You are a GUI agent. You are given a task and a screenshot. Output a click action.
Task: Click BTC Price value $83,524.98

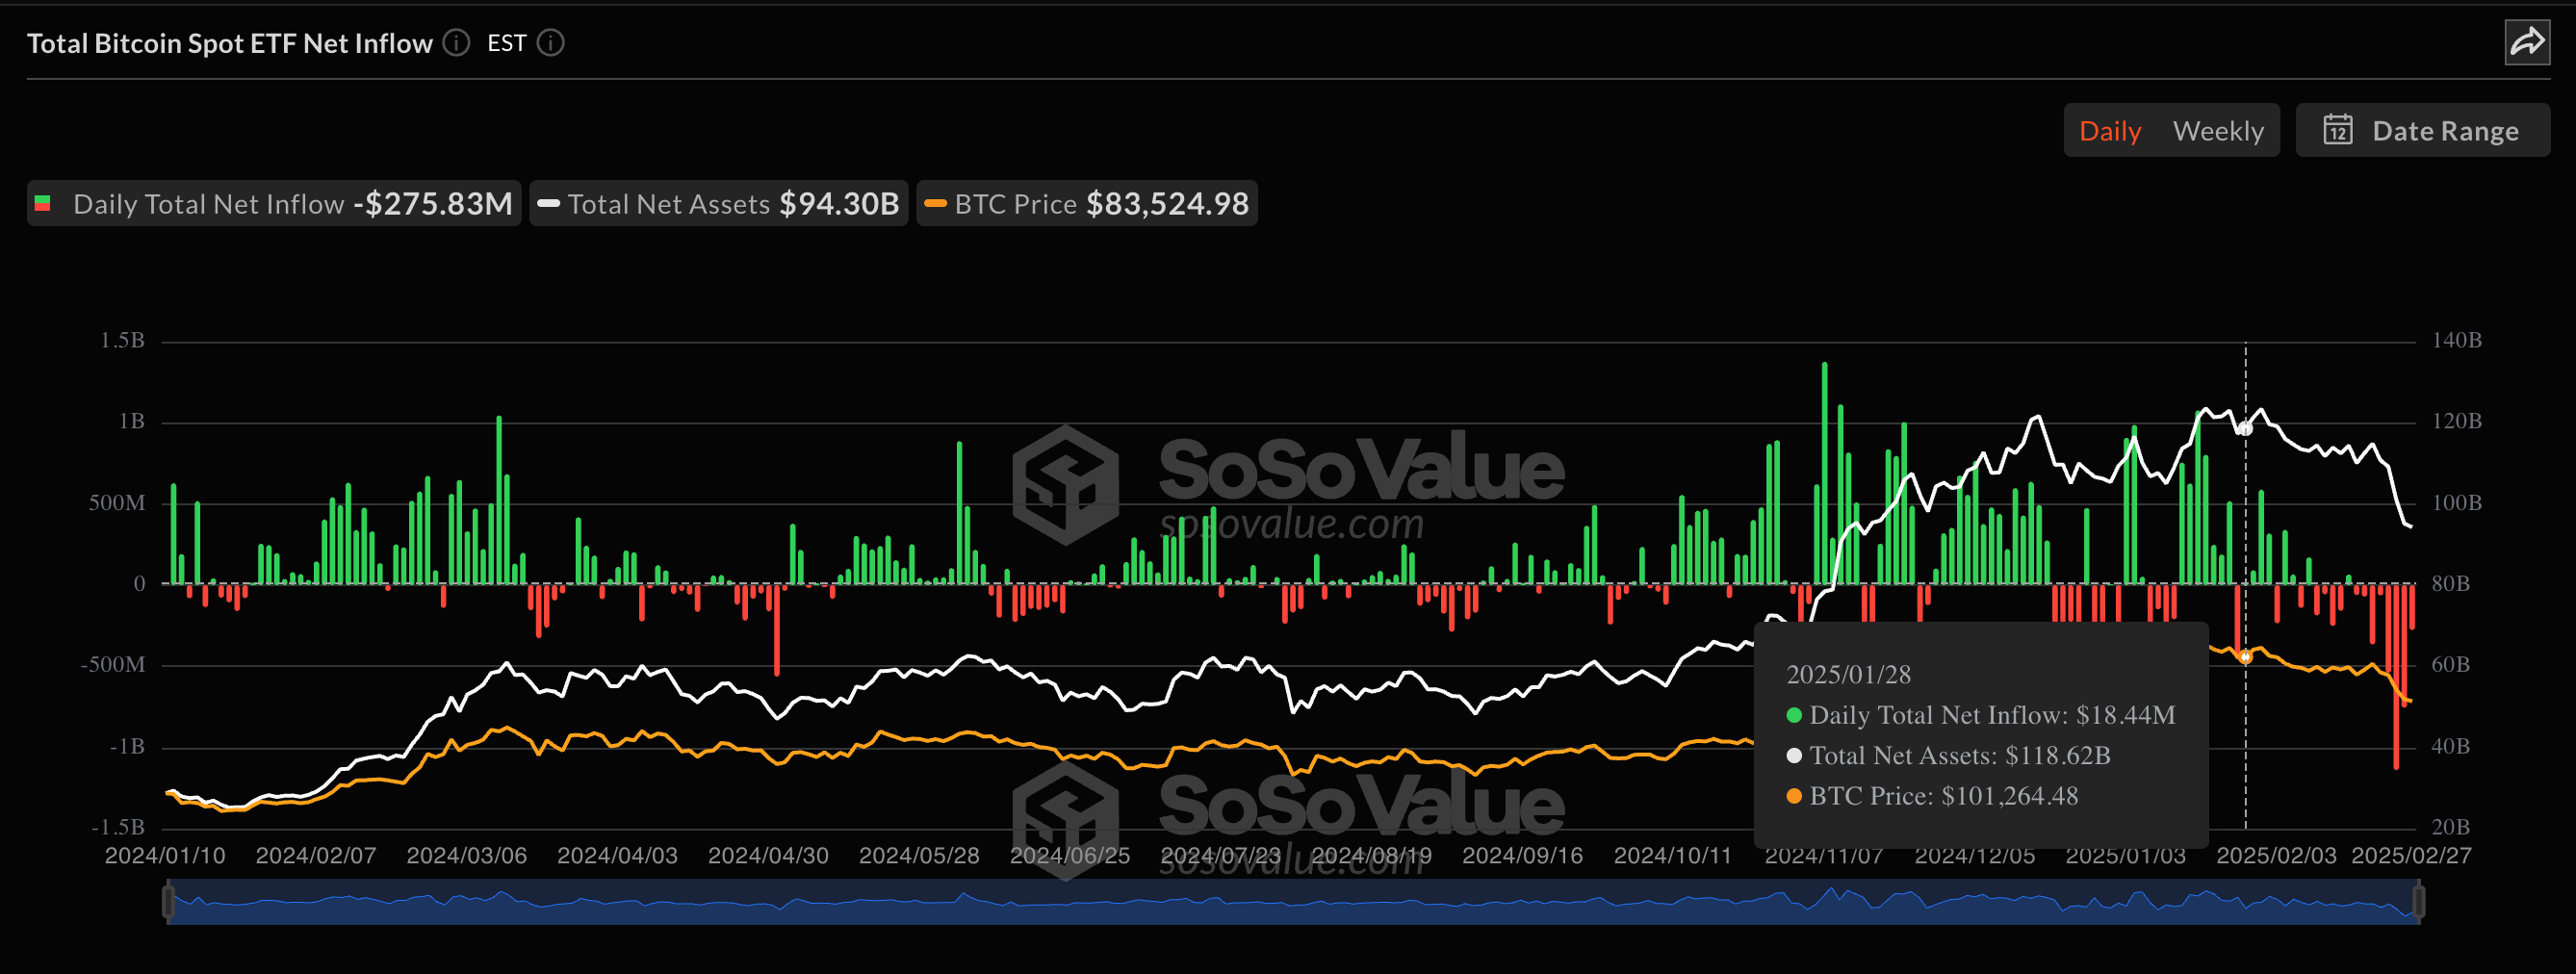tap(1167, 204)
